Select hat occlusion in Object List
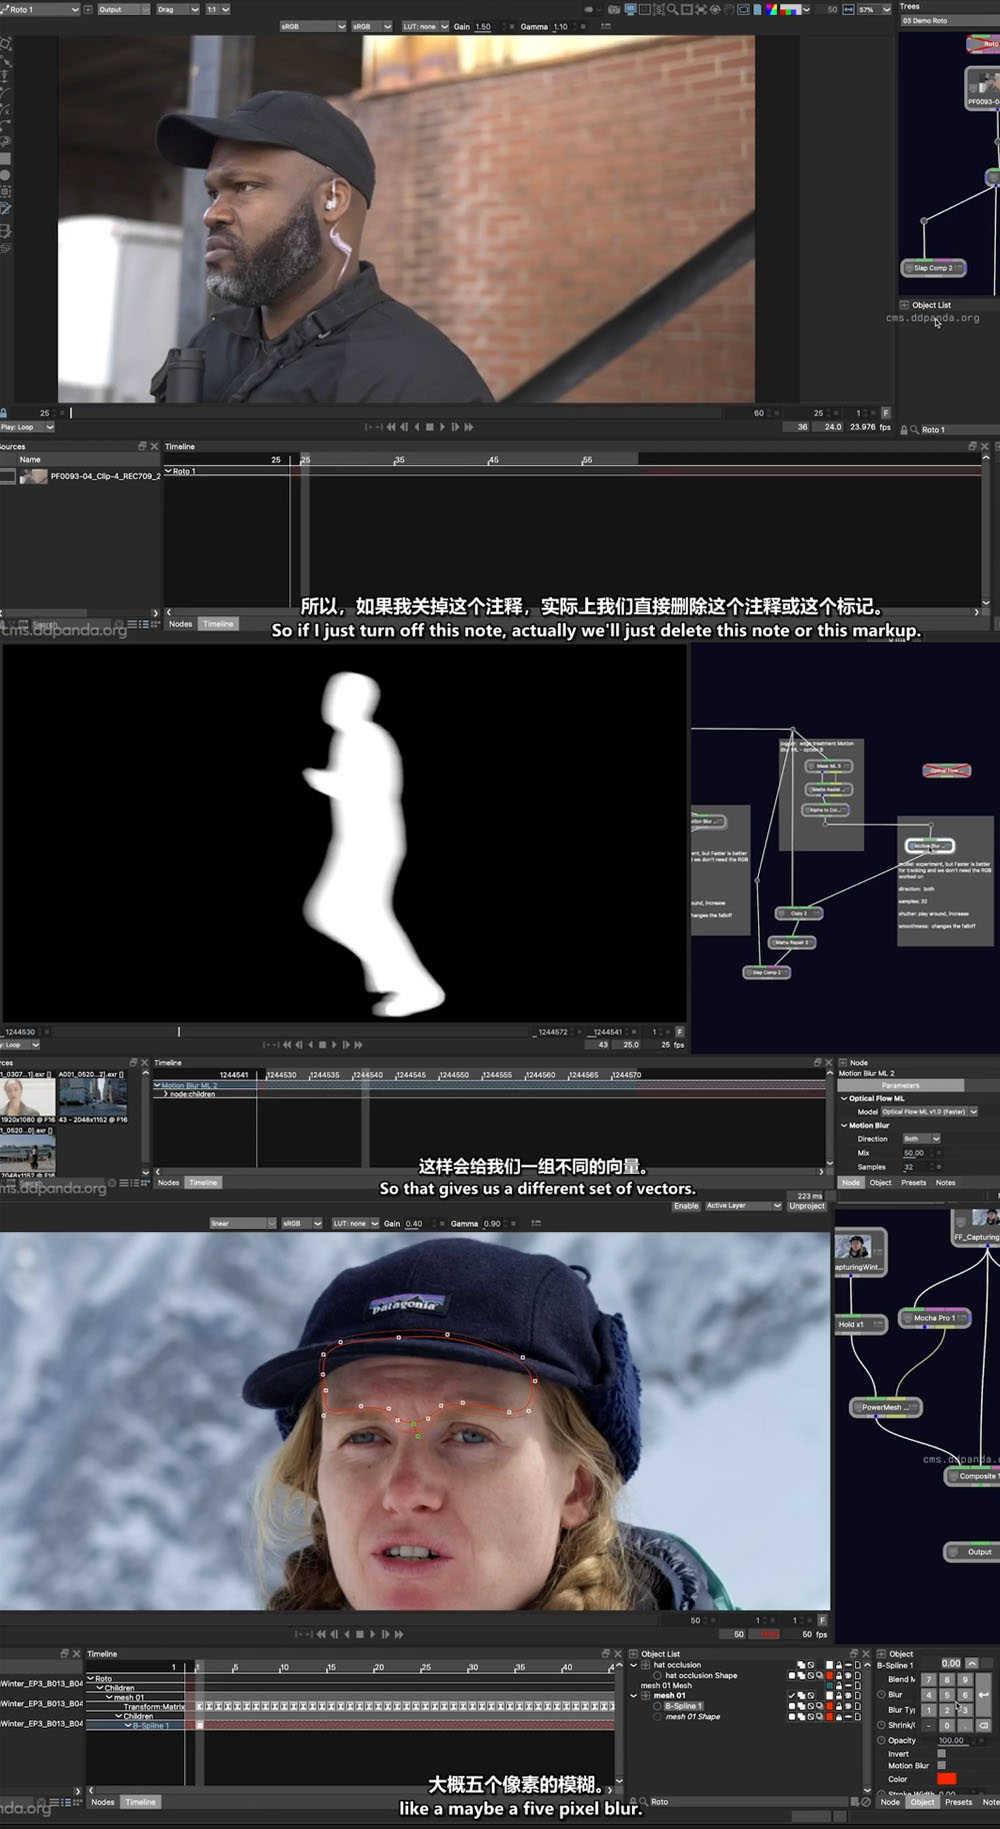Viewport: 1000px width, 1829px height. pos(677,1665)
